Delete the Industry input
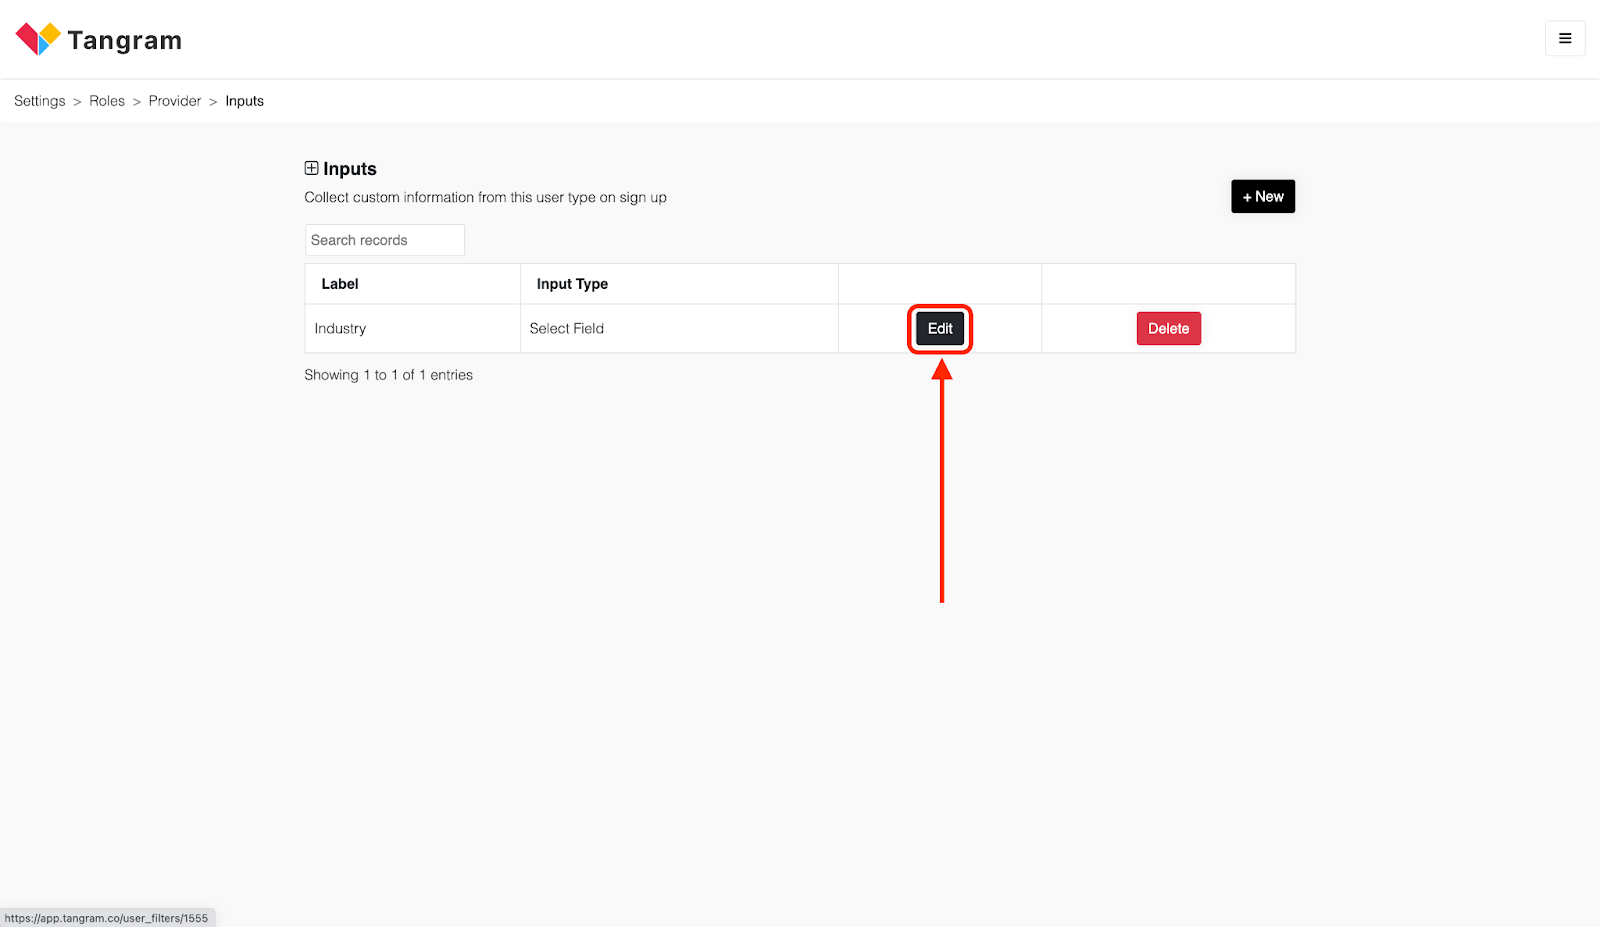 click(1168, 328)
